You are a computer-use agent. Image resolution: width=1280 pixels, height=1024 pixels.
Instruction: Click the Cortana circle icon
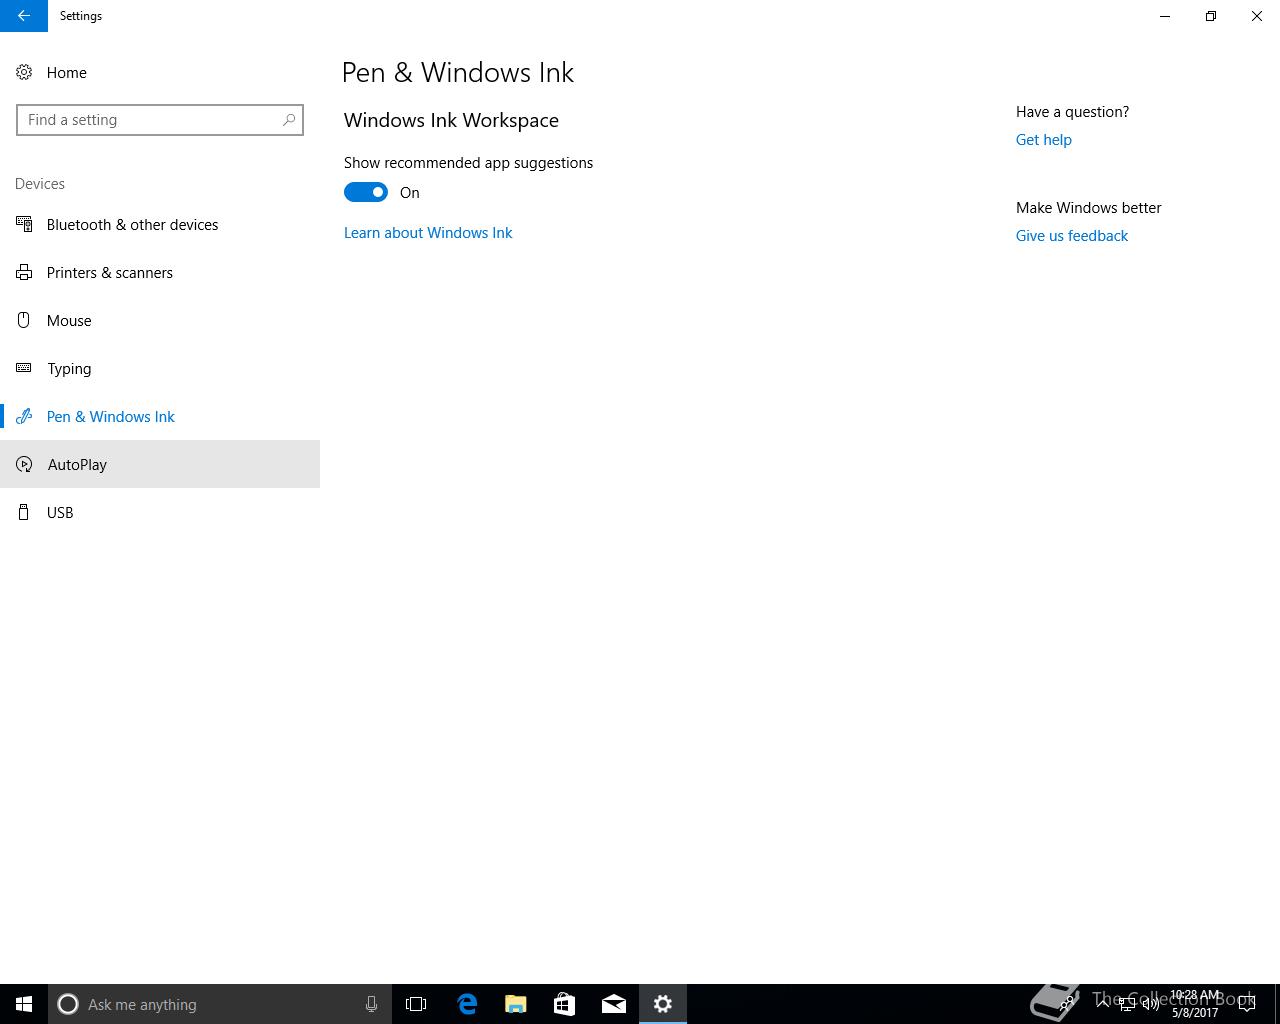coord(68,1004)
